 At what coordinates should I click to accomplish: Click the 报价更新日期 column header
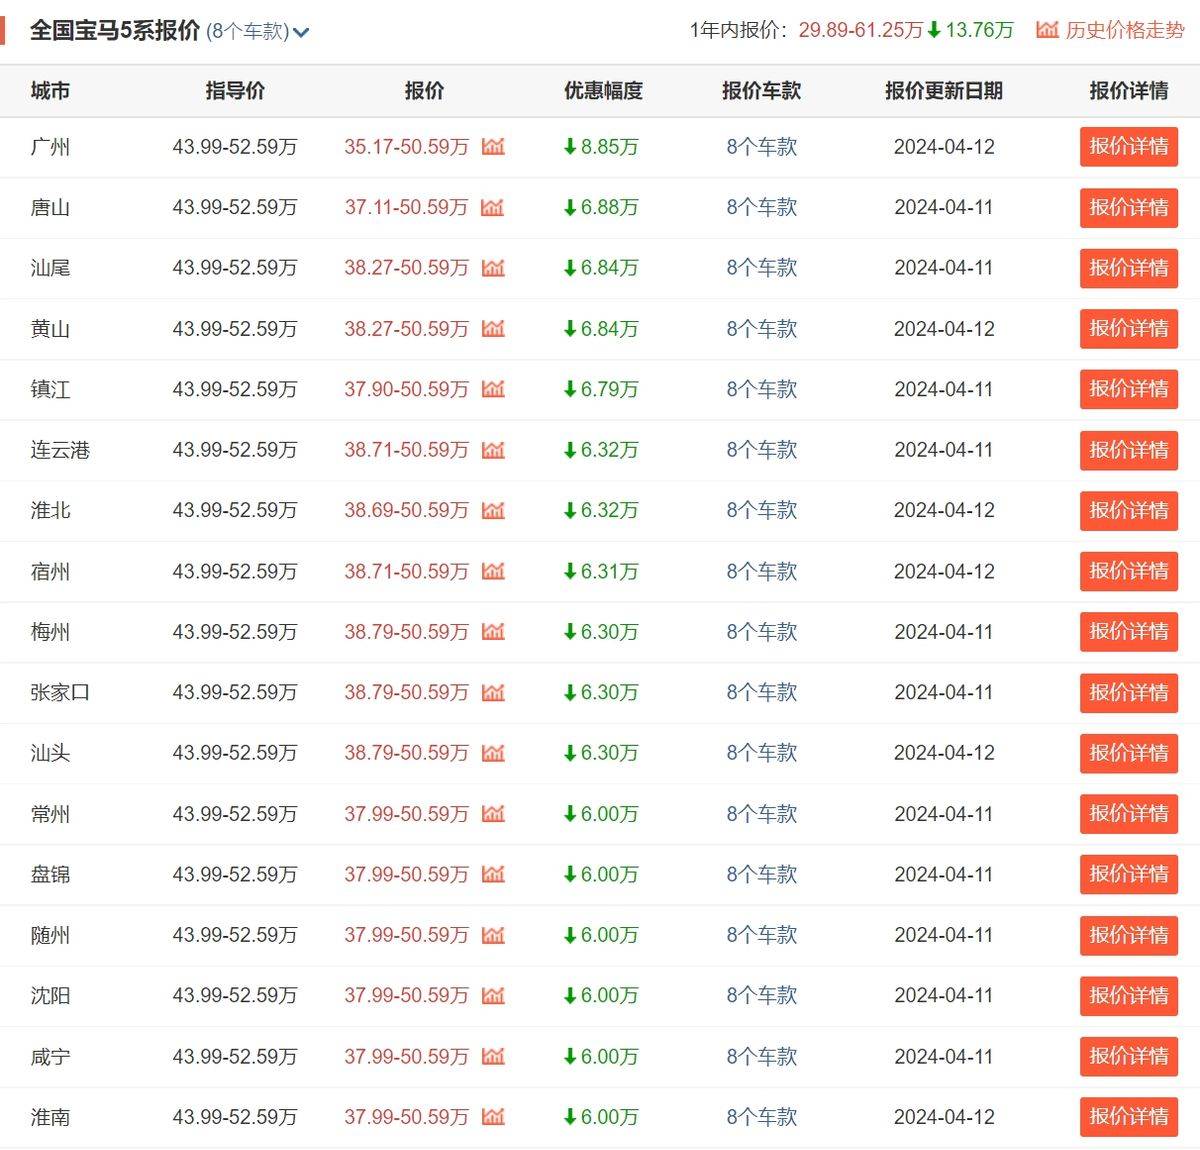941,91
